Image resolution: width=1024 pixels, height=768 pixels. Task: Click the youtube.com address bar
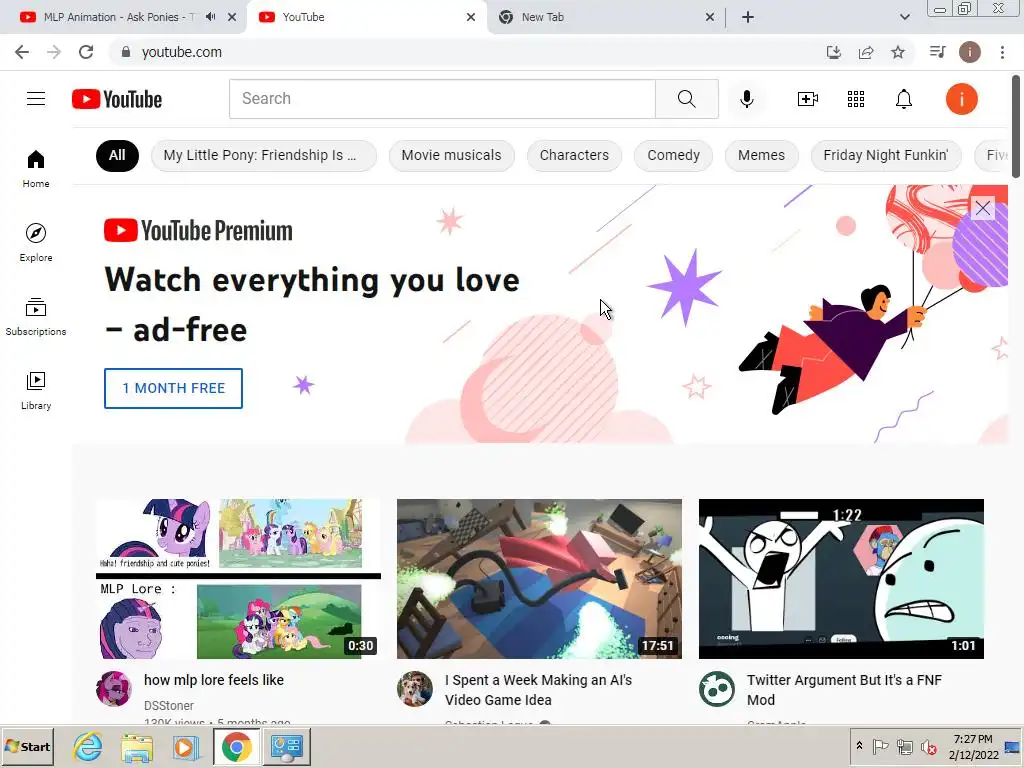click(464, 52)
